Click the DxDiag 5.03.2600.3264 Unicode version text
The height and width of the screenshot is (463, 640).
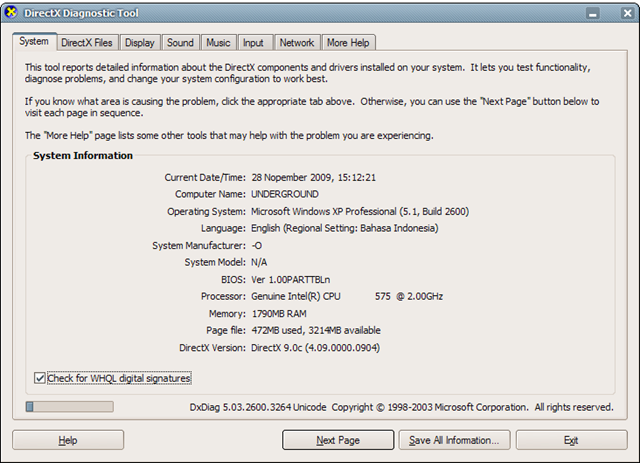(258, 407)
